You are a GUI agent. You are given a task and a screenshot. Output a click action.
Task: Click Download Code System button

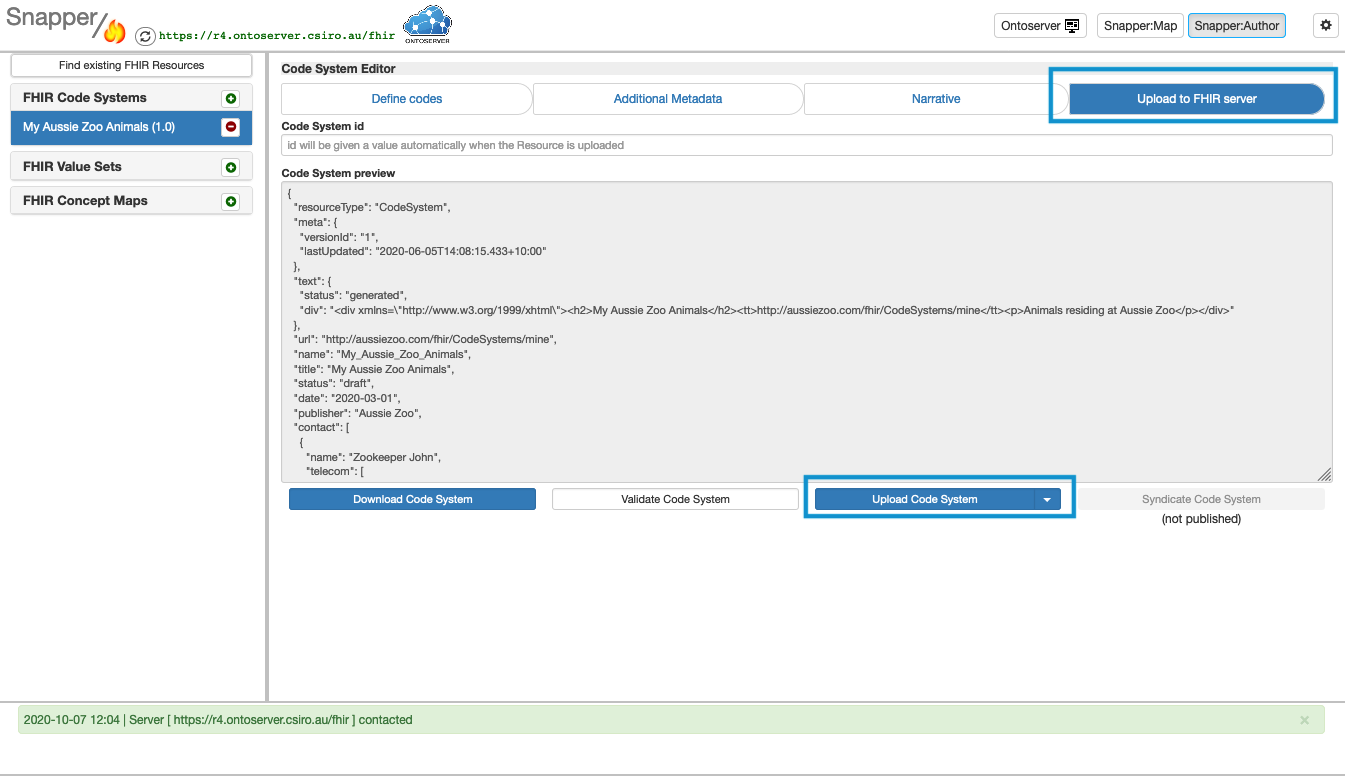[x=413, y=499]
